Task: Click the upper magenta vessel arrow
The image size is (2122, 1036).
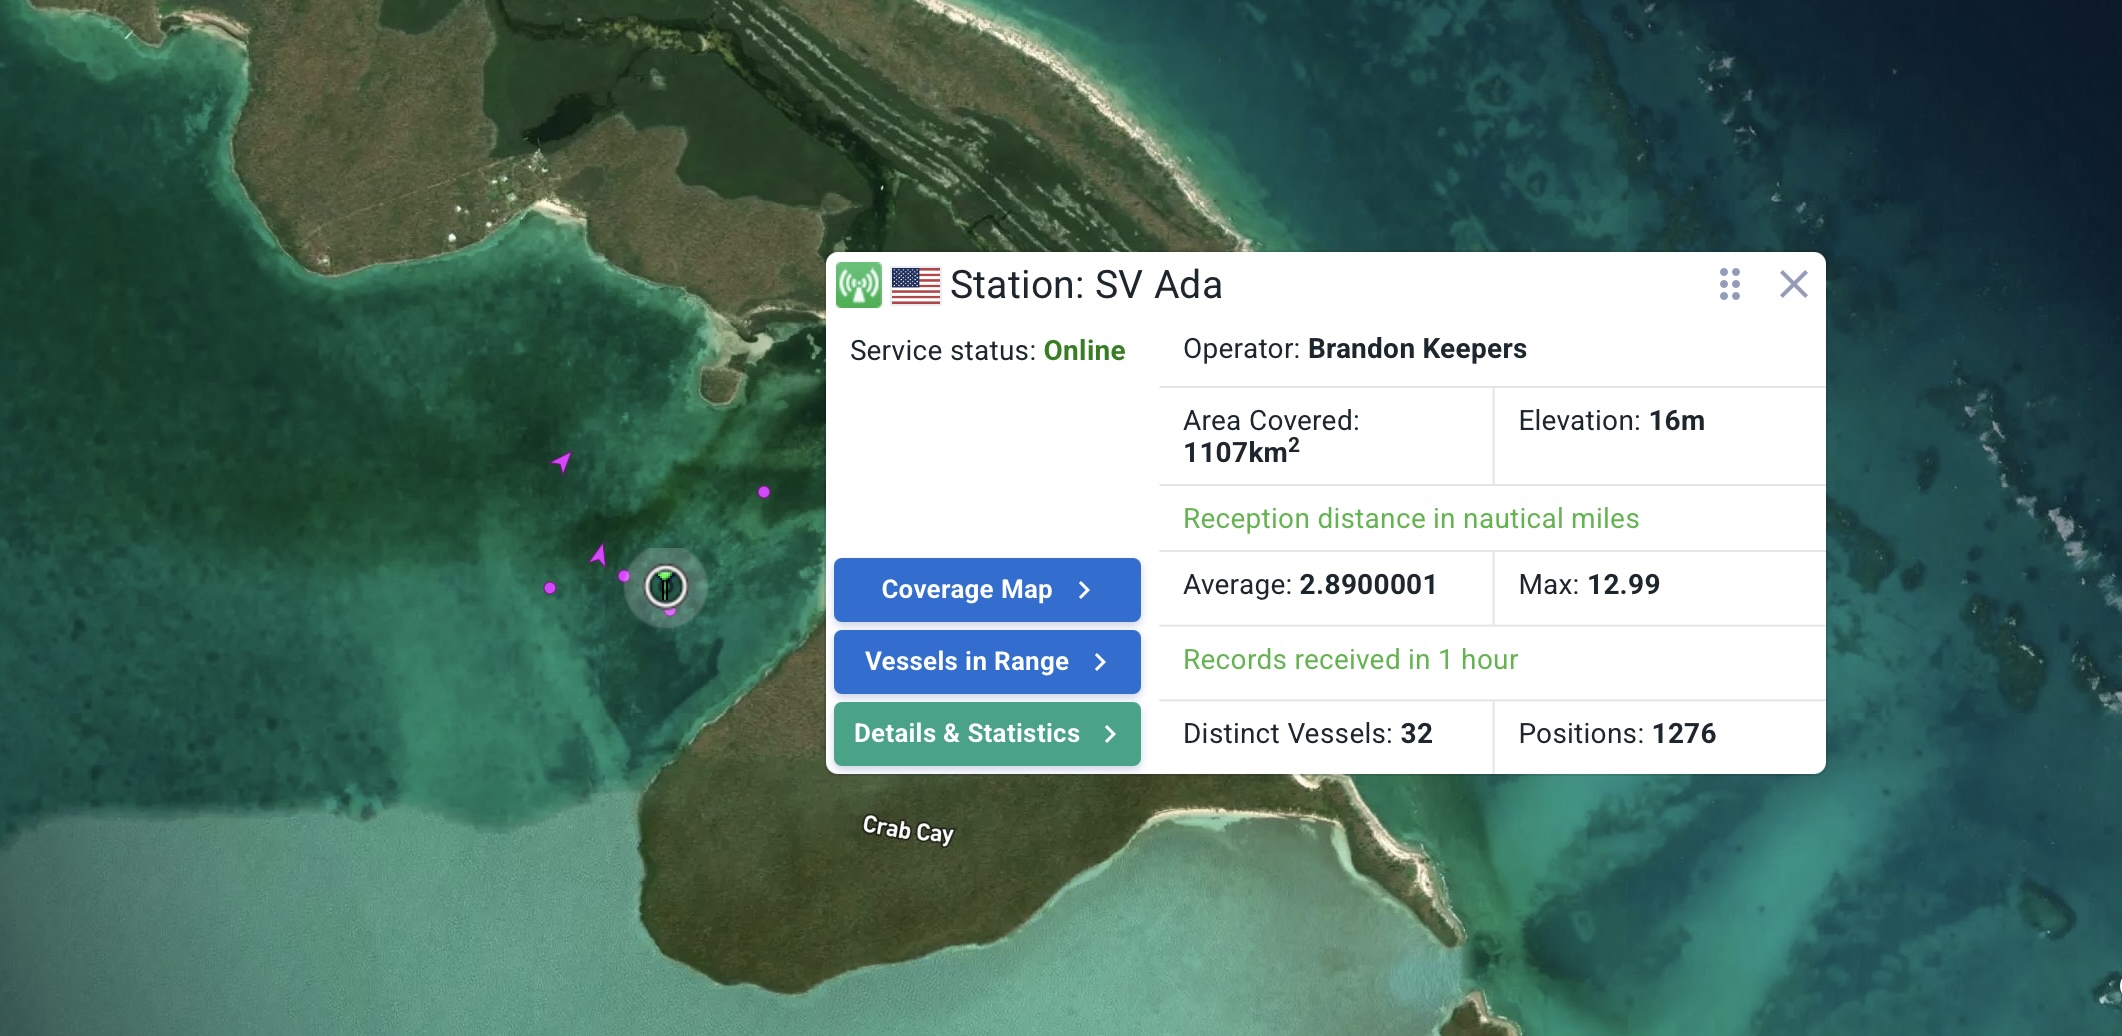Action: coord(562,461)
